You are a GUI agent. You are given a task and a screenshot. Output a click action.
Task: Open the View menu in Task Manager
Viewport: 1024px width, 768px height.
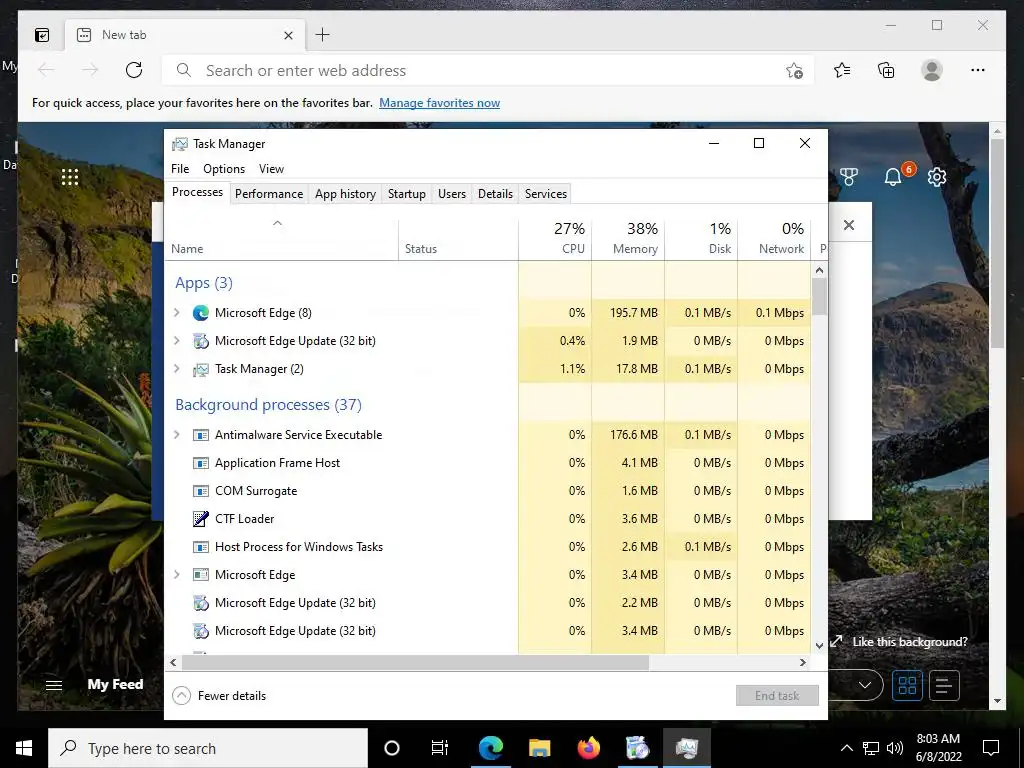click(271, 168)
